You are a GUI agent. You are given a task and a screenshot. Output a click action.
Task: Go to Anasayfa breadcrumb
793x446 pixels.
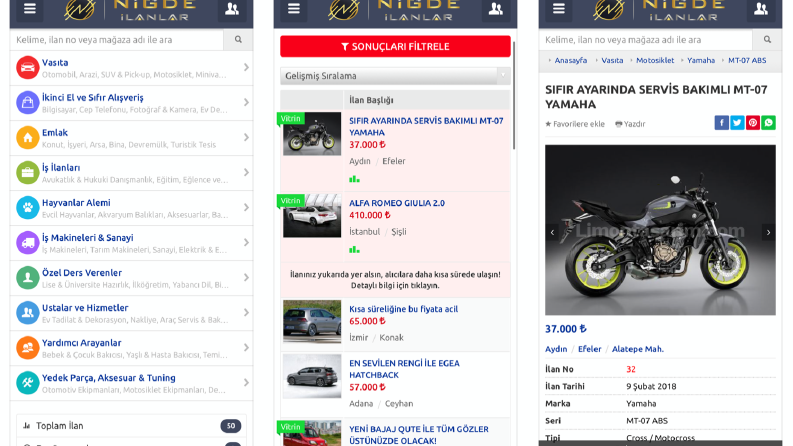tap(570, 60)
